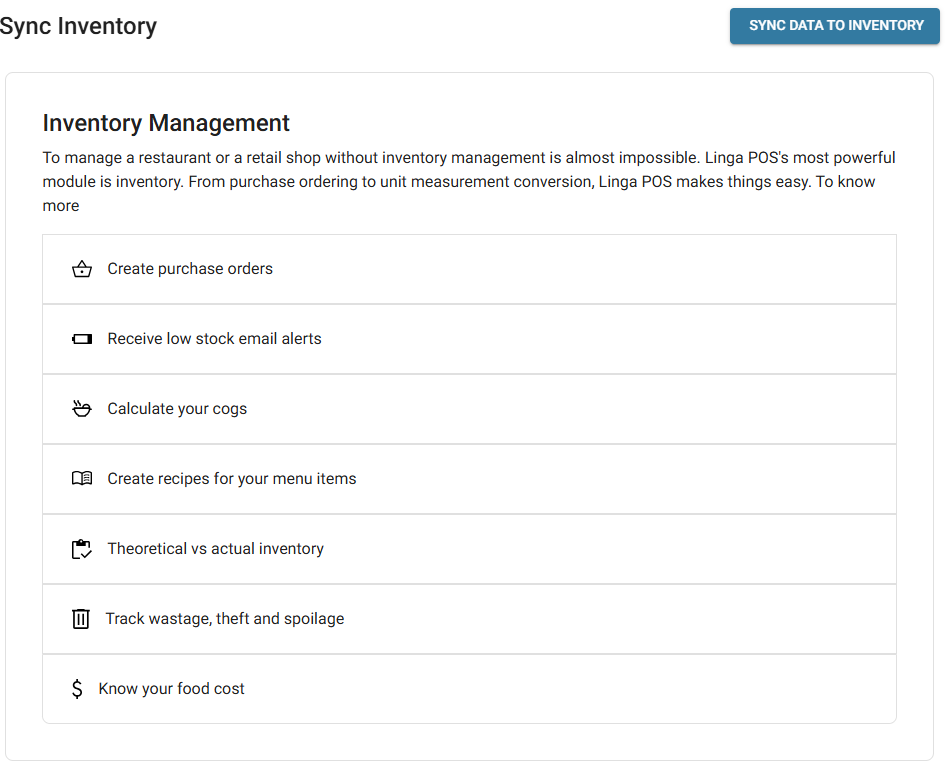
Task: Choose the Calculate your cogs entry
Action: [x=177, y=409]
